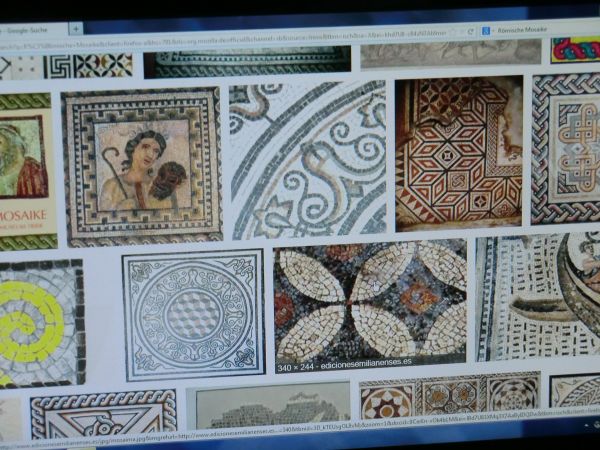
Task: Open the white tesserae vessel mosaic thumbnail
Action: [x=538, y=298]
